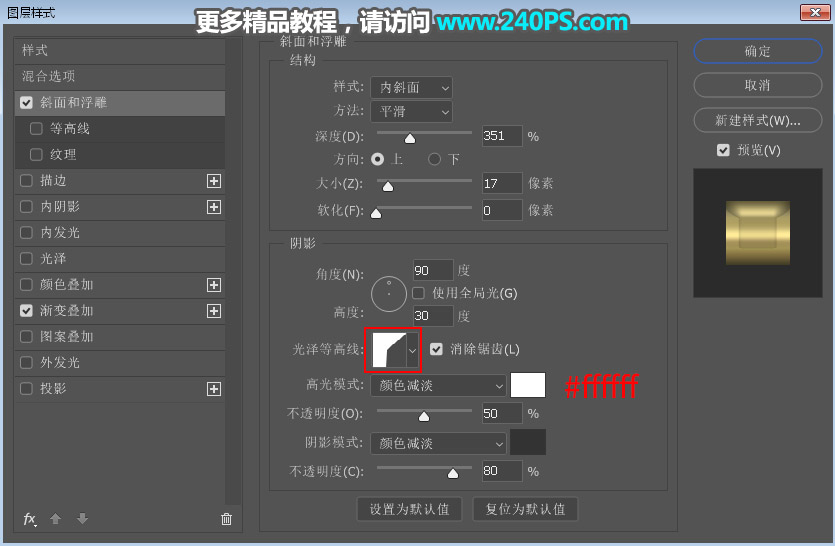Select 混合选项 in the left panel

coord(120,77)
